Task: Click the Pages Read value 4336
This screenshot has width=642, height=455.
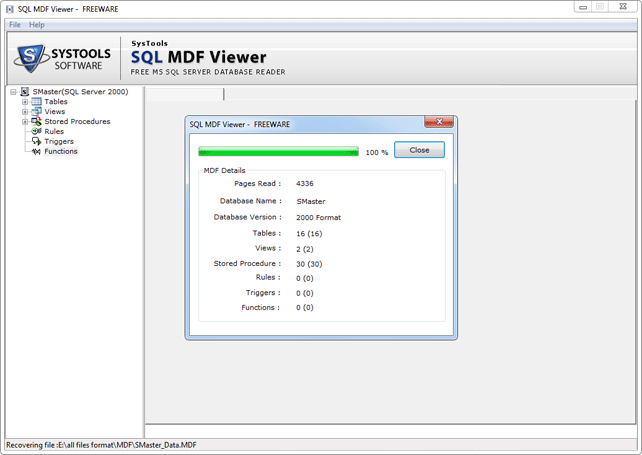Action: pyautogui.click(x=305, y=183)
